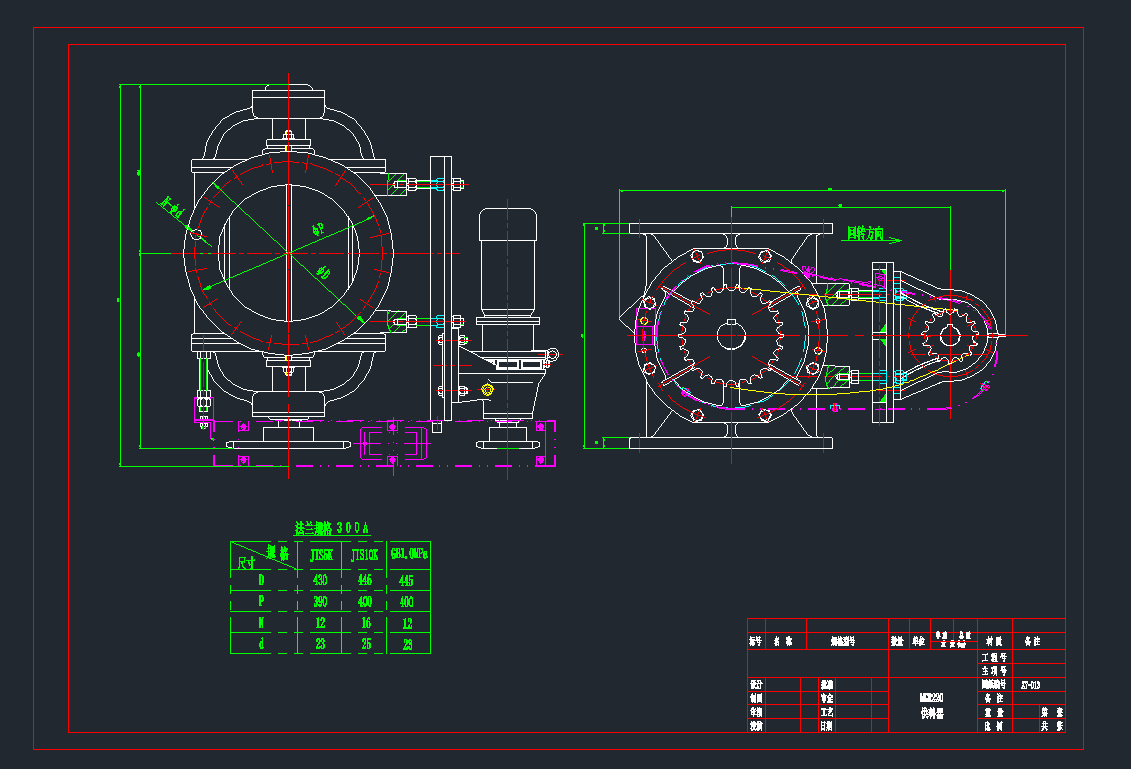
Task: Select the JIS10K column header
Action: point(365,554)
